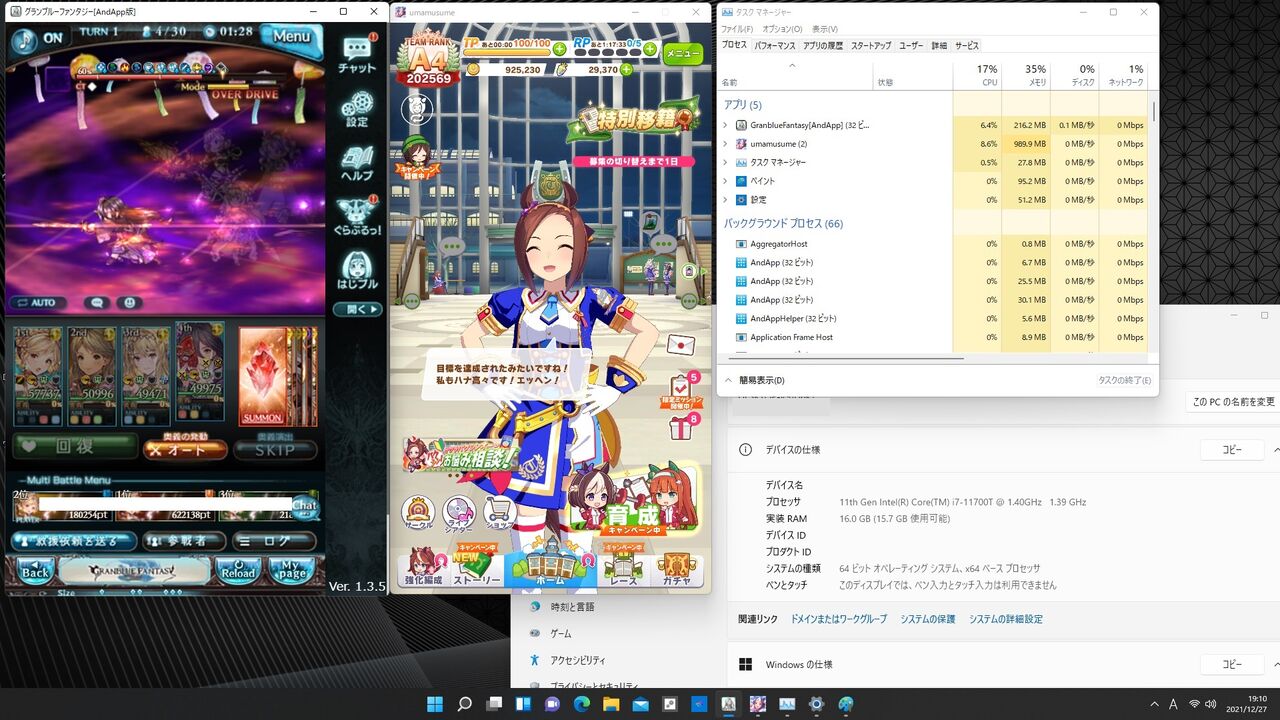
Task: Switch to パフォーマンス tab
Action: coord(775,46)
